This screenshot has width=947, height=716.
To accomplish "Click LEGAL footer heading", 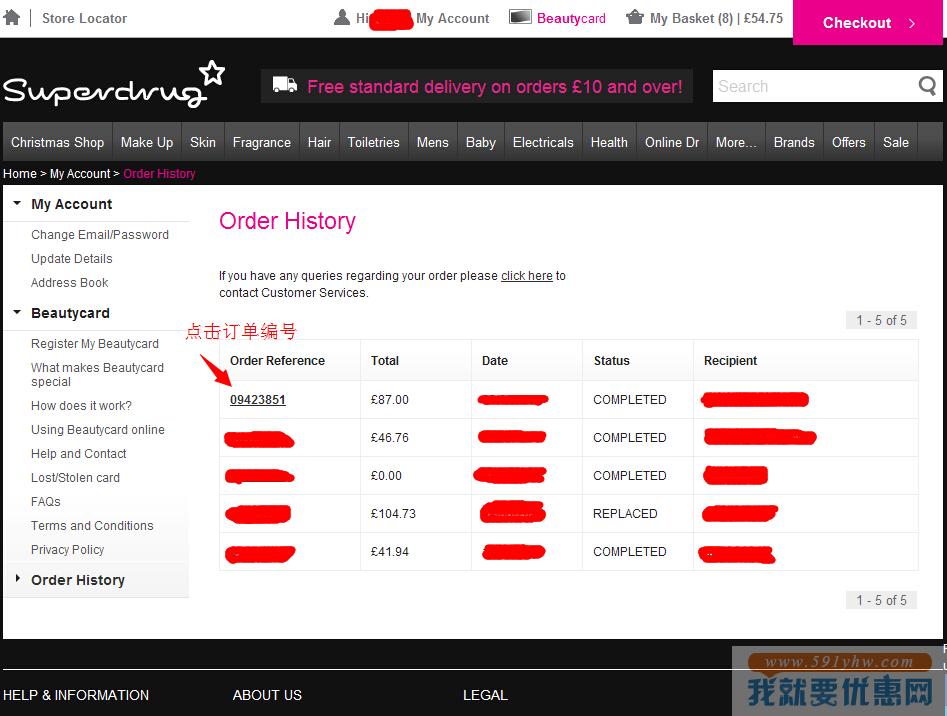I will pos(485,695).
